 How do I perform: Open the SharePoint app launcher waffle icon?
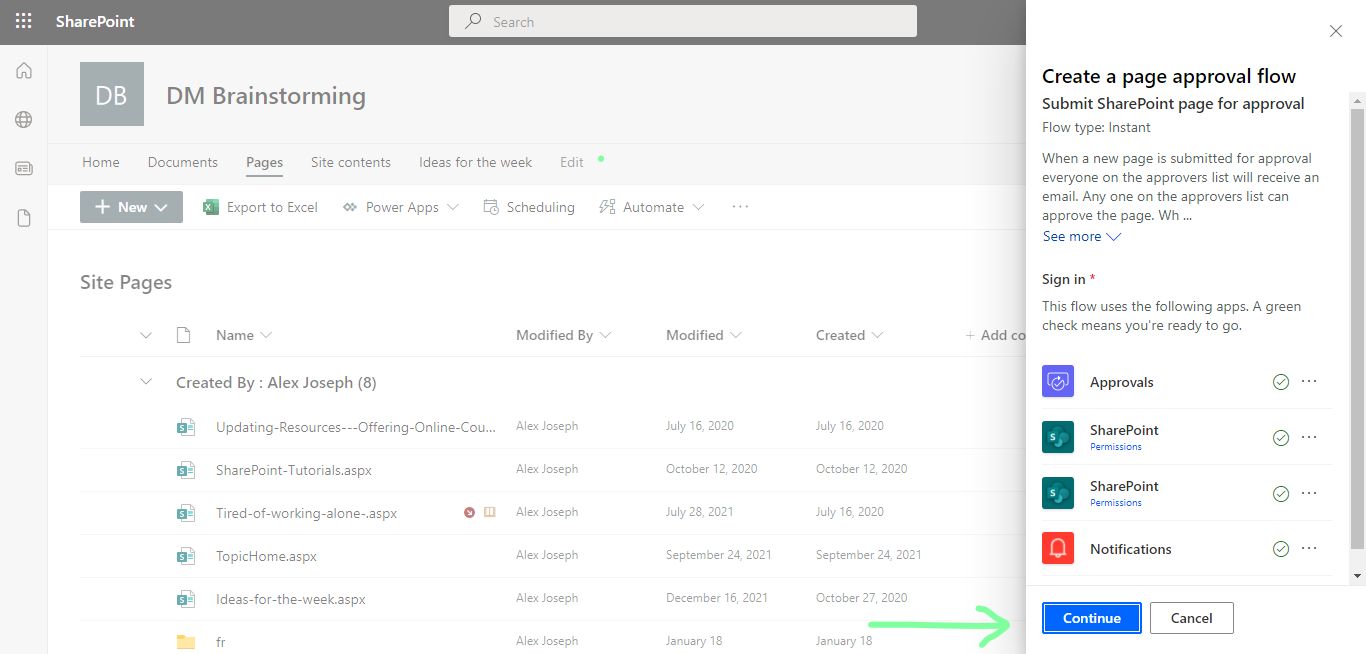(23, 21)
